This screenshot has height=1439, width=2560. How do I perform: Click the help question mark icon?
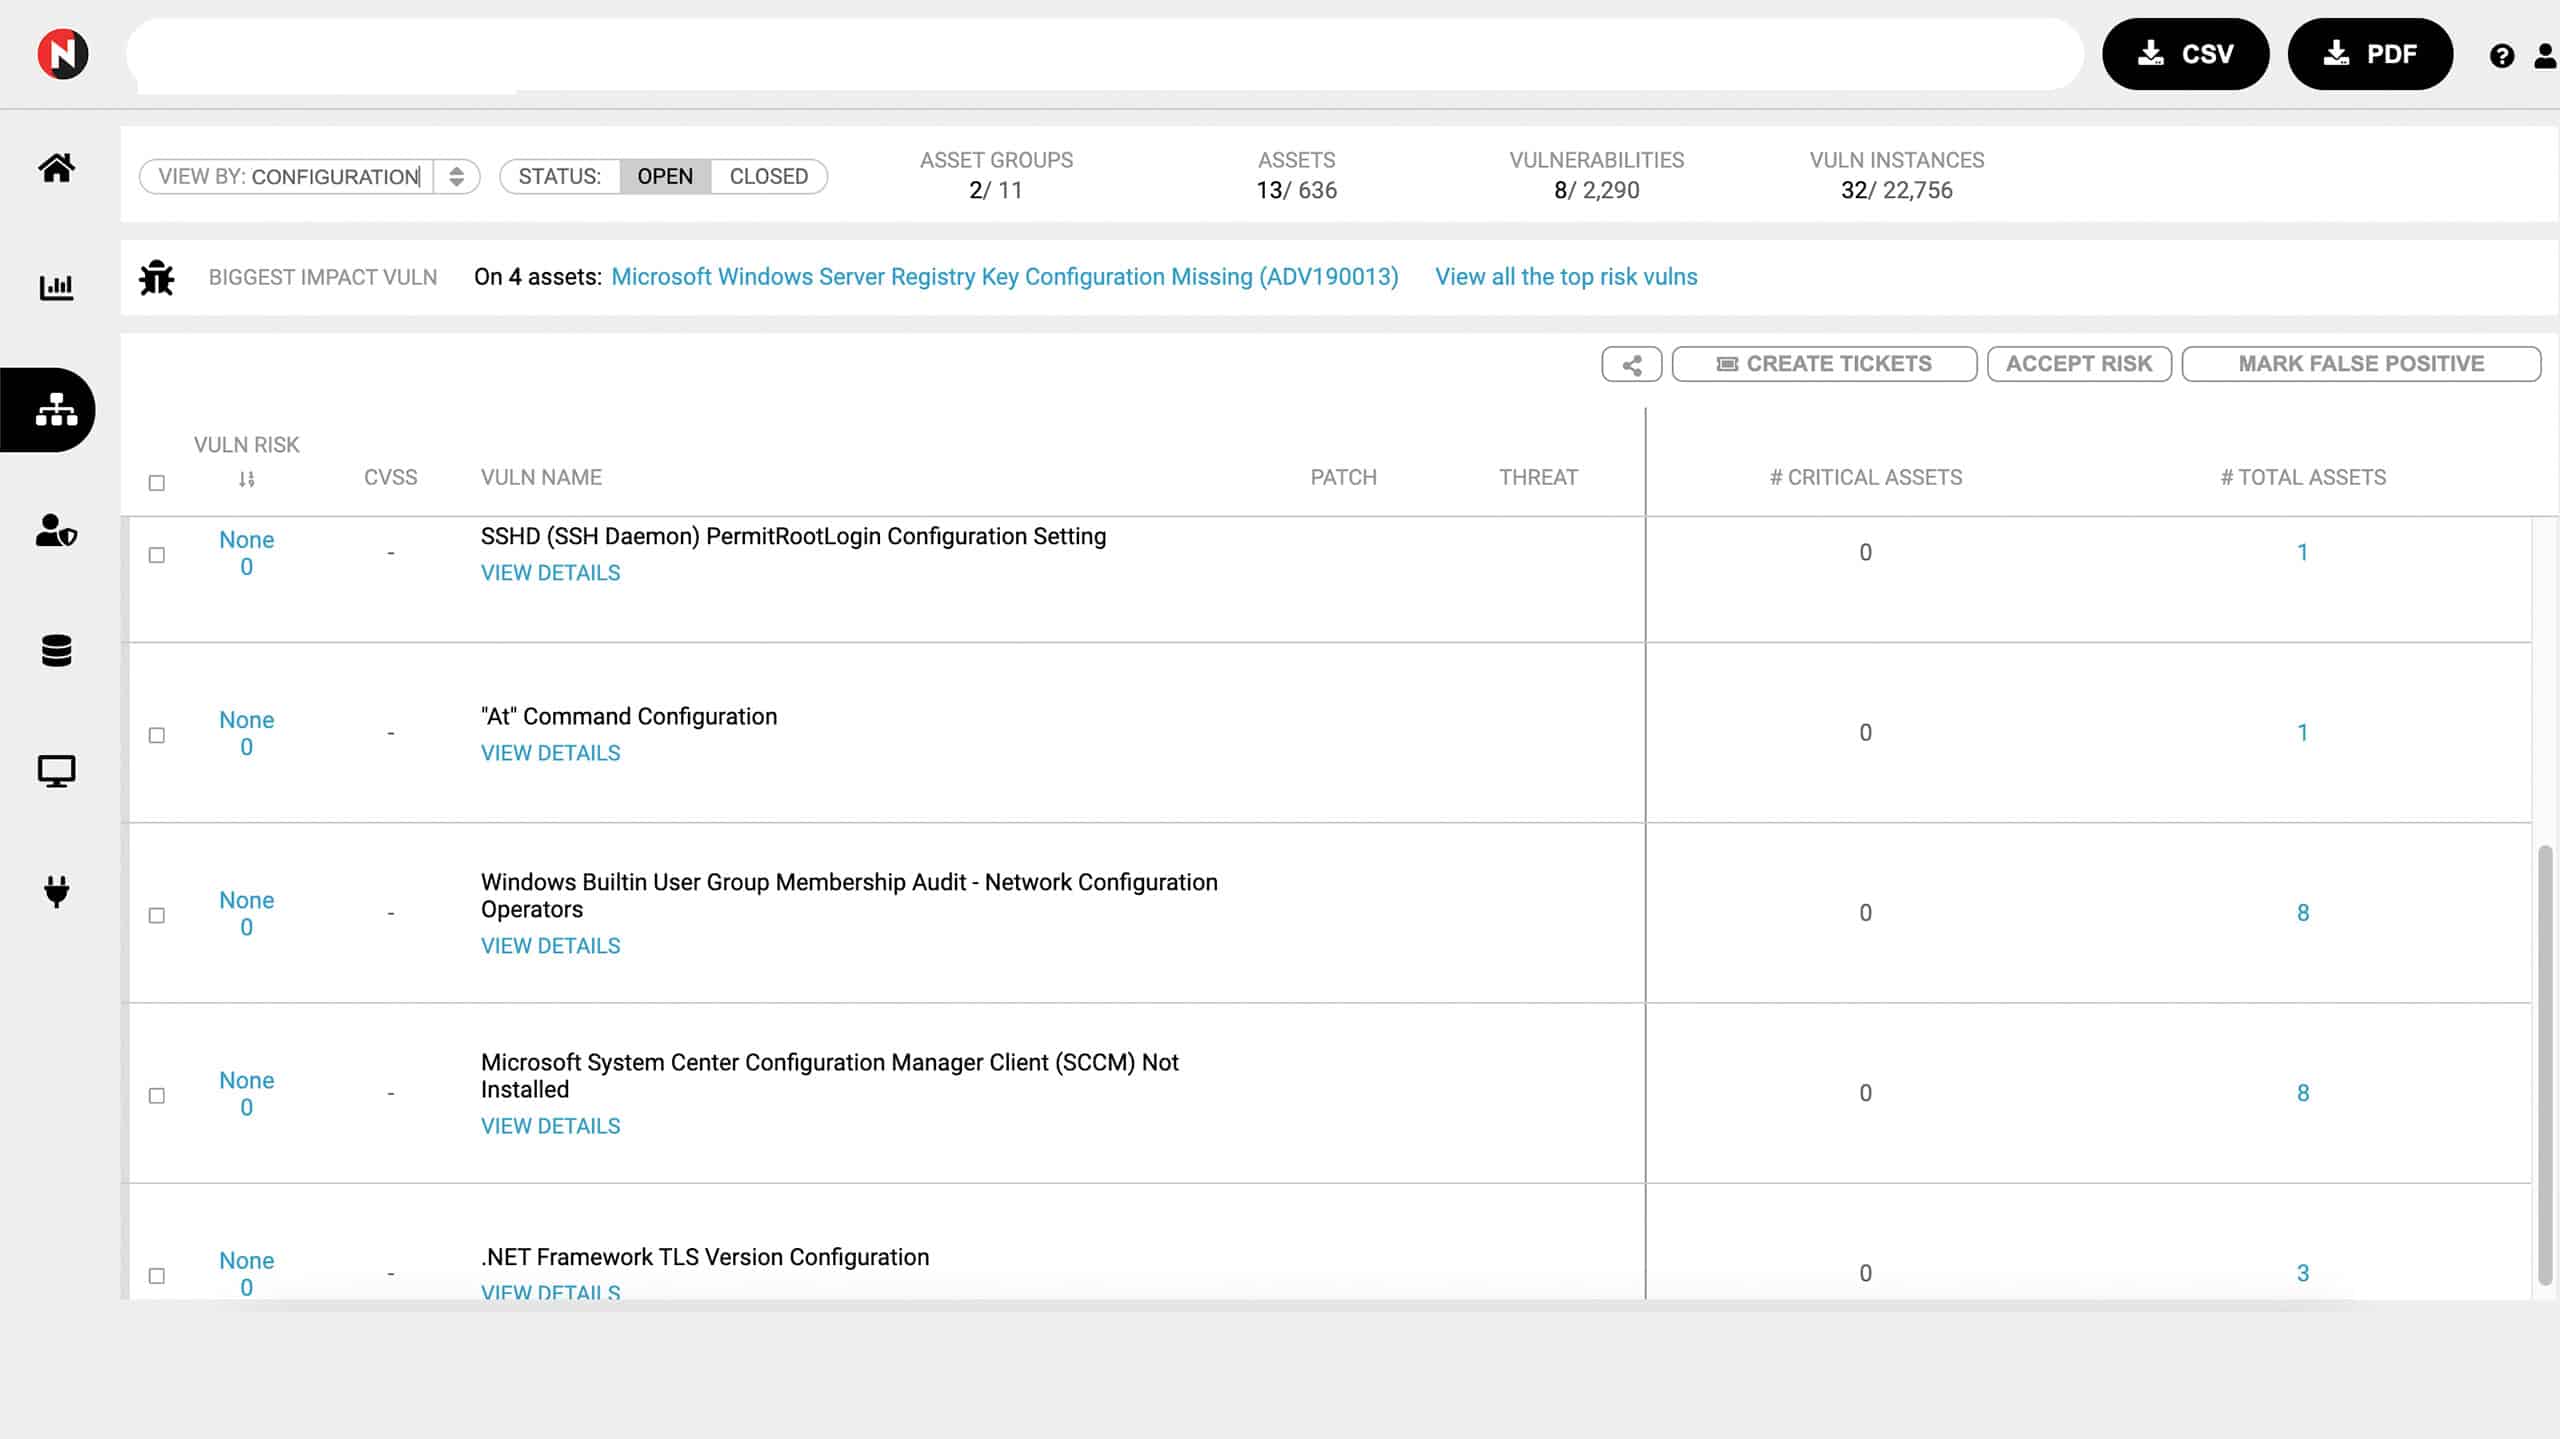pos(2502,56)
